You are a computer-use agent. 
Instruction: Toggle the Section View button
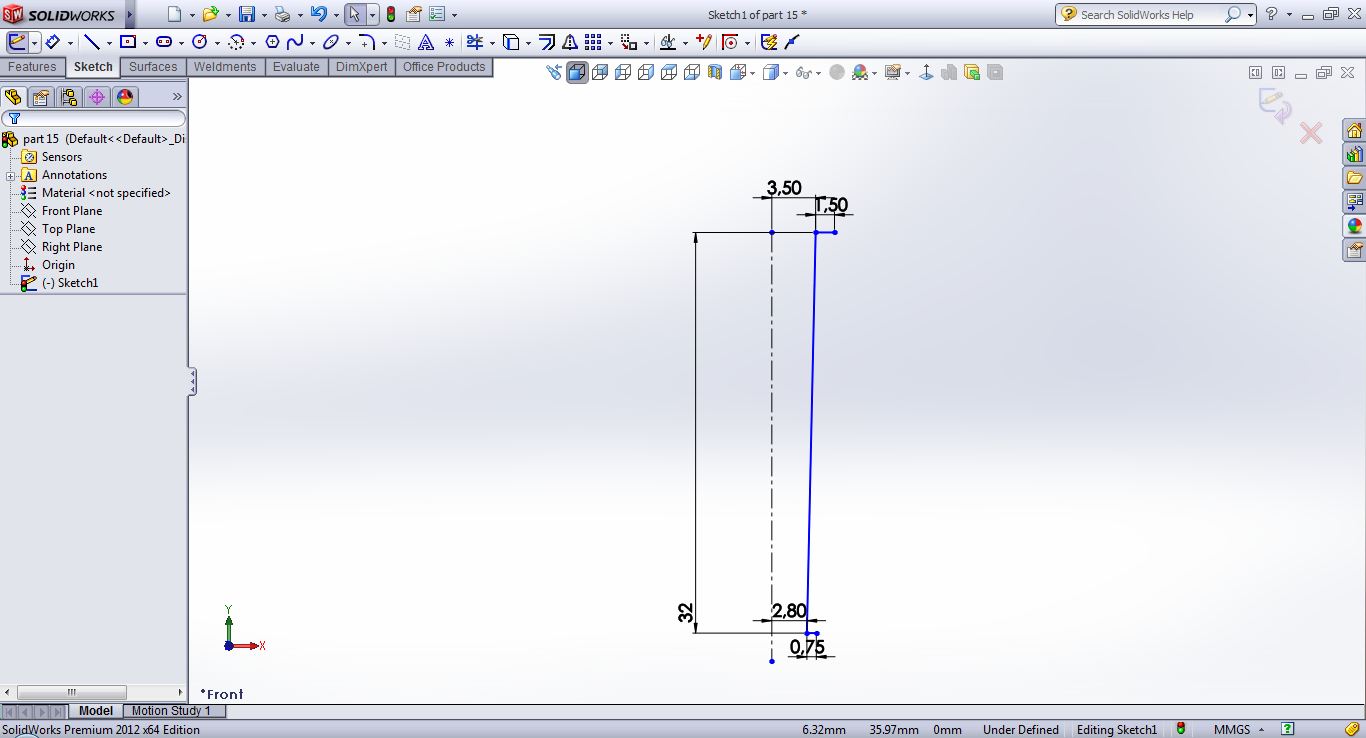[714, 72]
